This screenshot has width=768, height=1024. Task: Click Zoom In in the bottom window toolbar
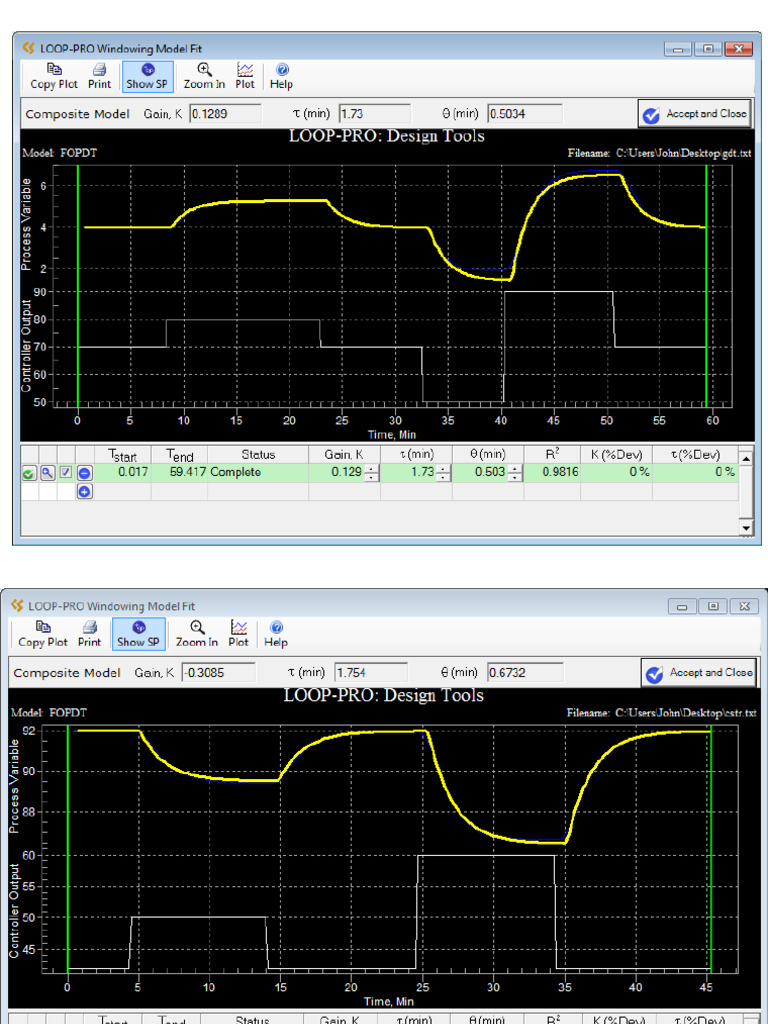(197, 635)
